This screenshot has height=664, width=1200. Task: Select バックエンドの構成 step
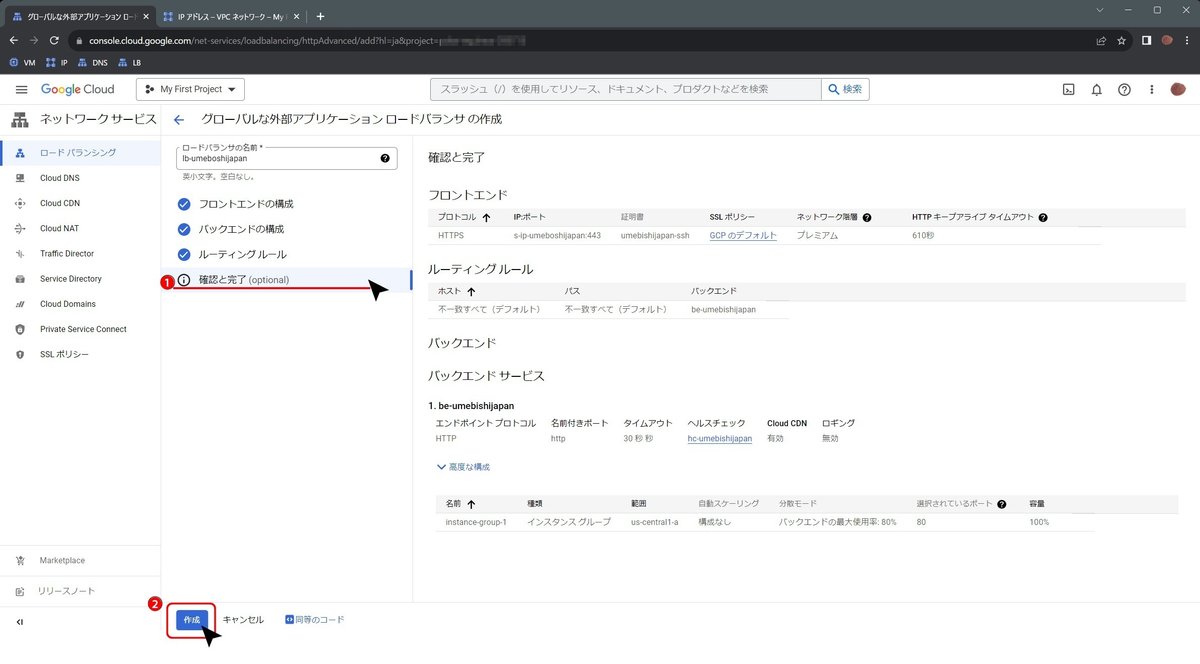pos(241,229)
